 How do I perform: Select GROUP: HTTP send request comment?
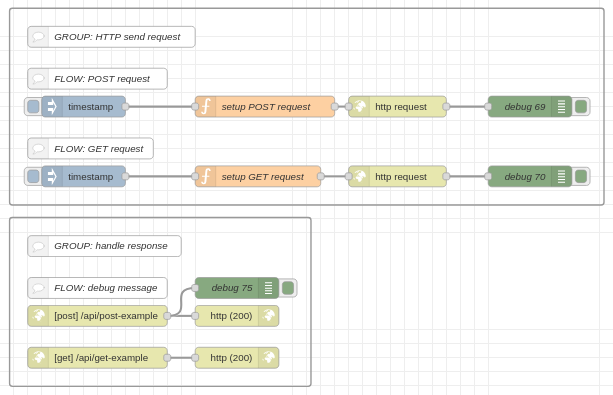click(x=111, y=37)
